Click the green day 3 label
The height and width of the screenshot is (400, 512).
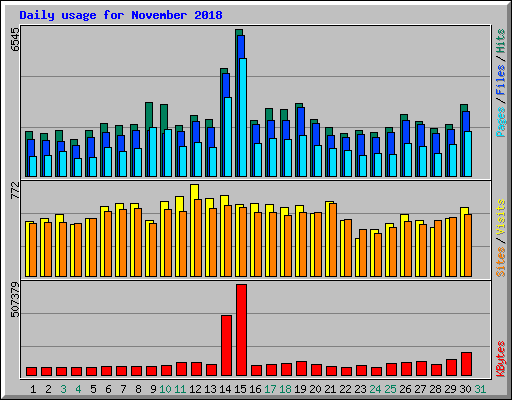[63, 389]
